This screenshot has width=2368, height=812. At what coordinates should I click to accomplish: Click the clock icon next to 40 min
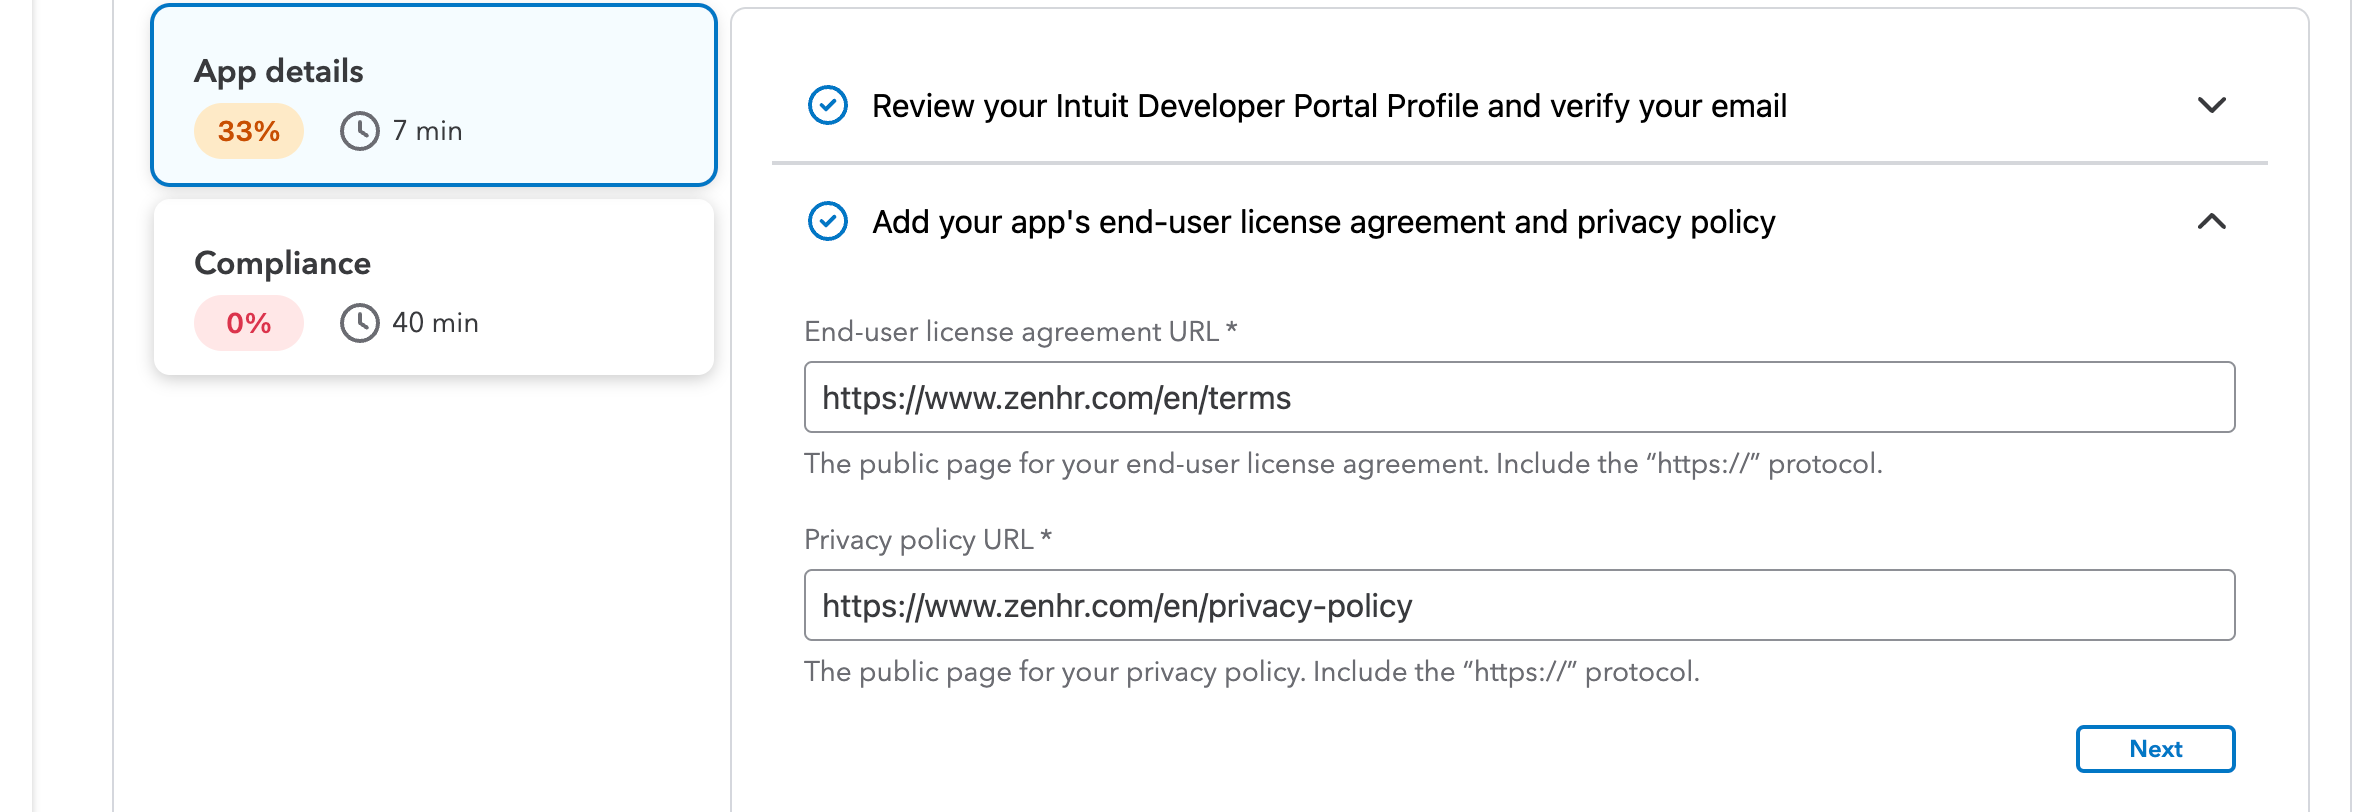360,323
